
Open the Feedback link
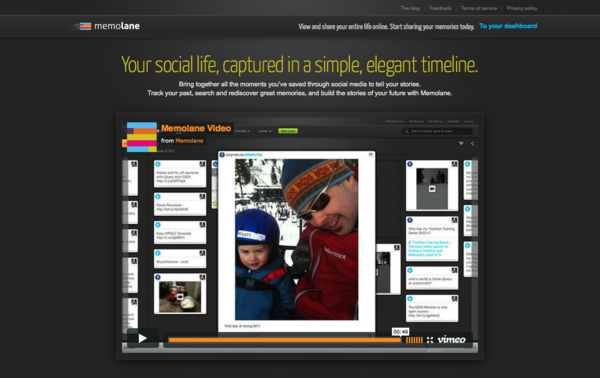440,8
